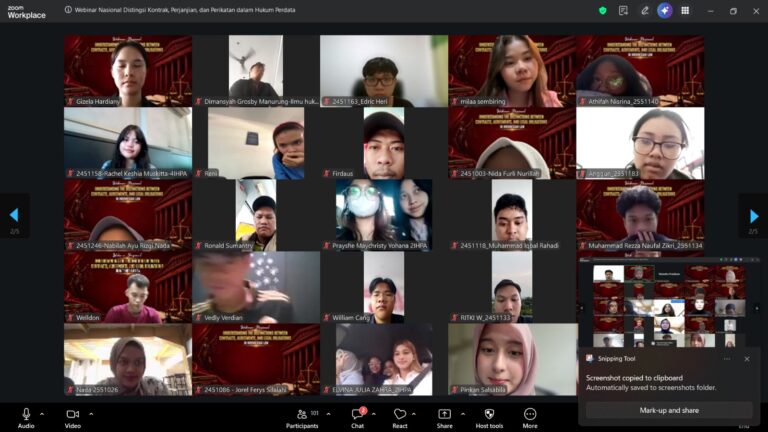Open the Participants panel
Screen dimensions: 768x432
coord(302,418)
